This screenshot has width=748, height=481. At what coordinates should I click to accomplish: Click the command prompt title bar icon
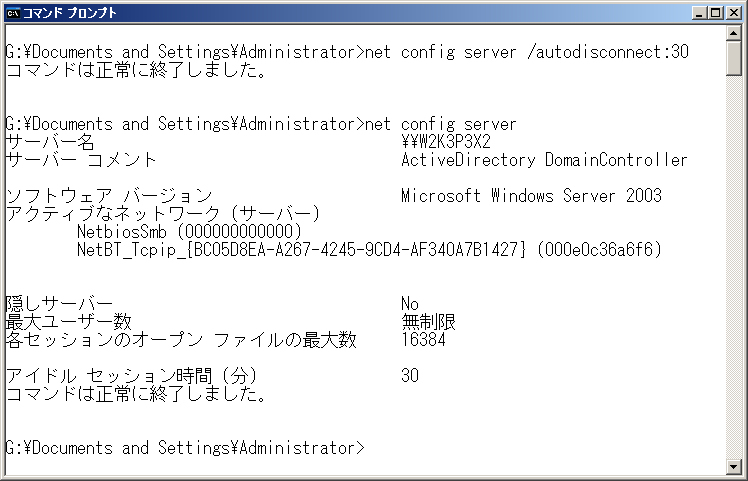[13, 13]
